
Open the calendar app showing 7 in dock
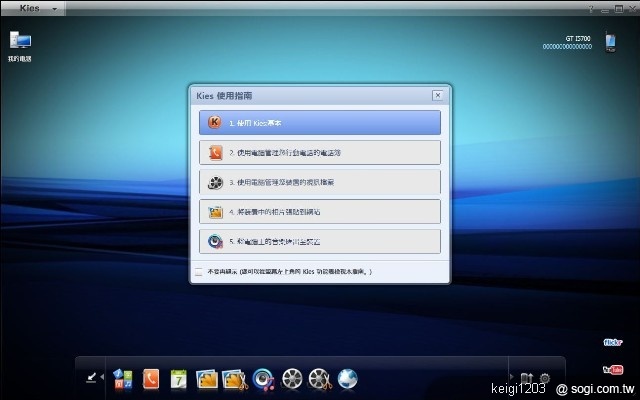click(179, 378)
